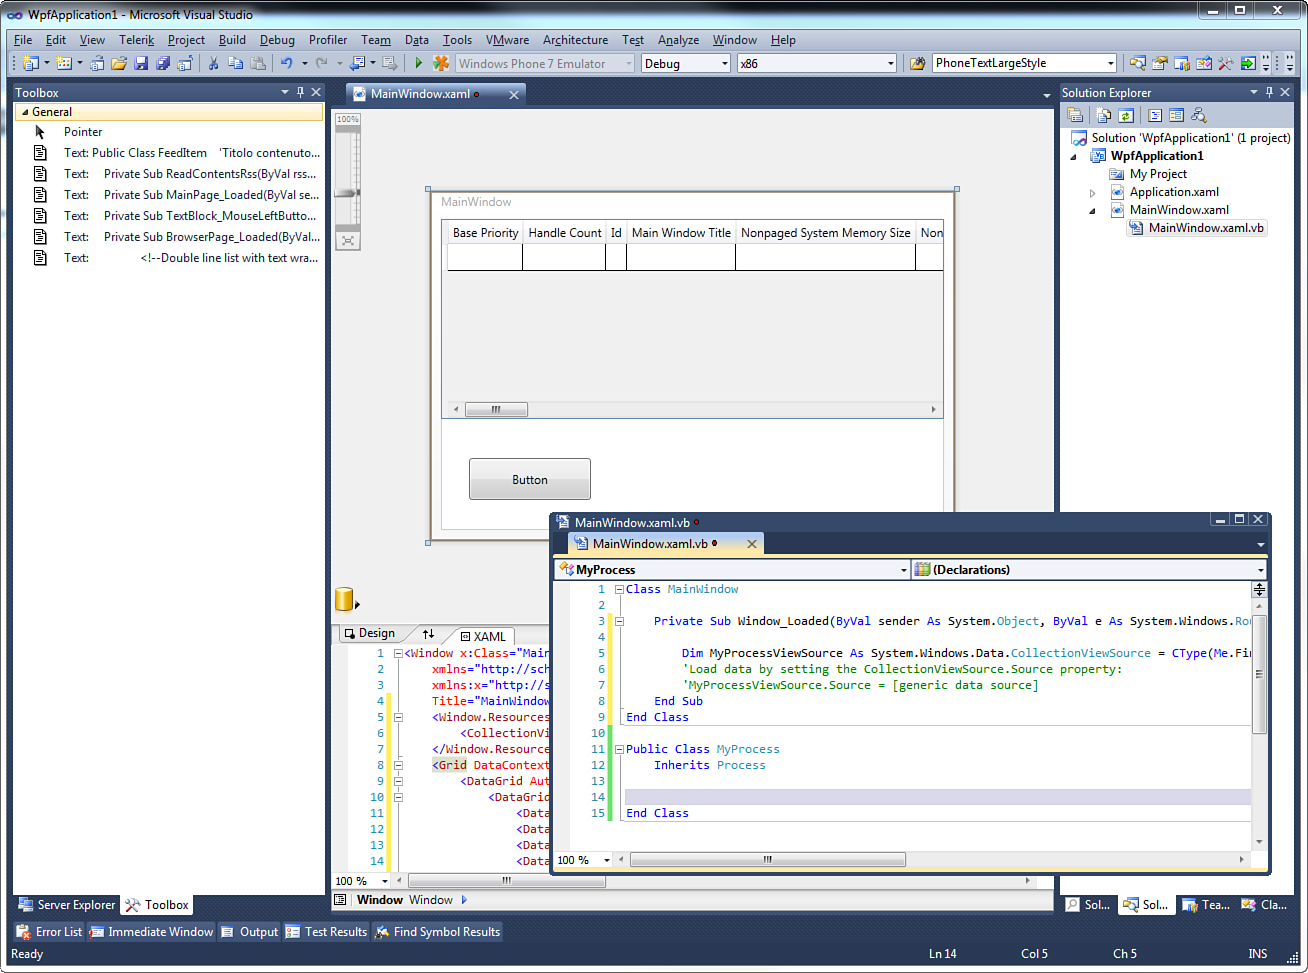Open the Properties Window toolbar icon
The height and width of the screenshot is (973, 1308).
[1160, 63]
